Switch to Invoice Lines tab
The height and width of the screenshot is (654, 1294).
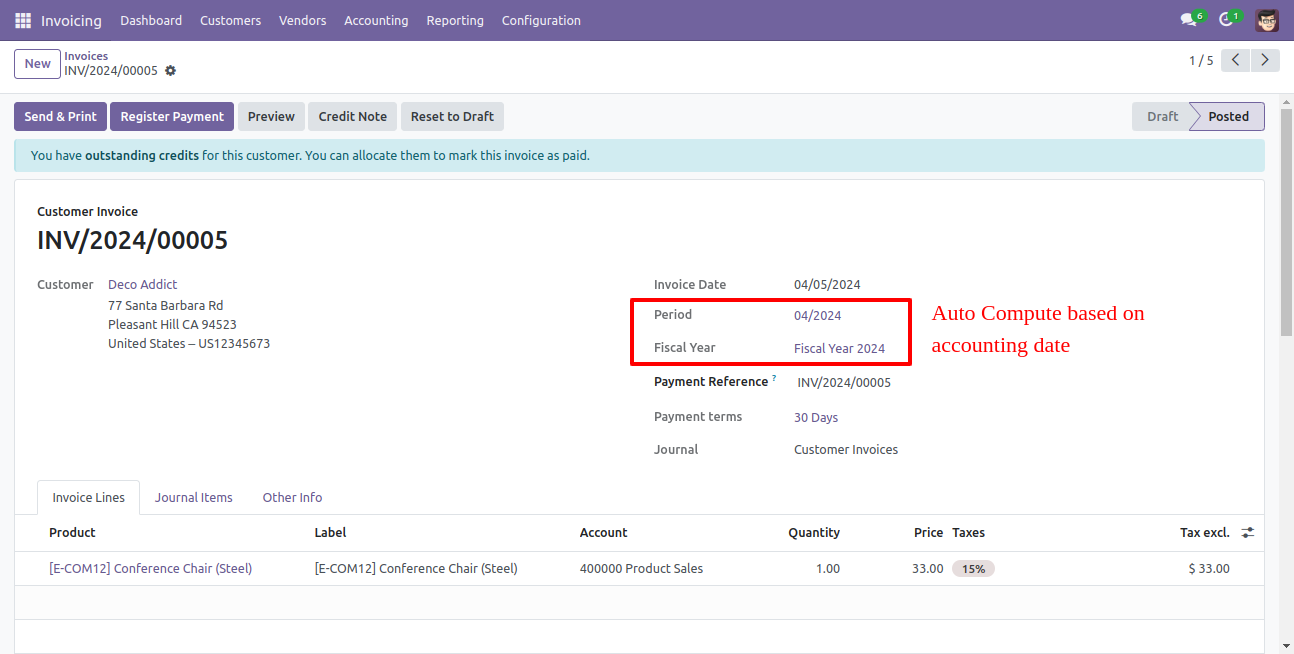88,498
